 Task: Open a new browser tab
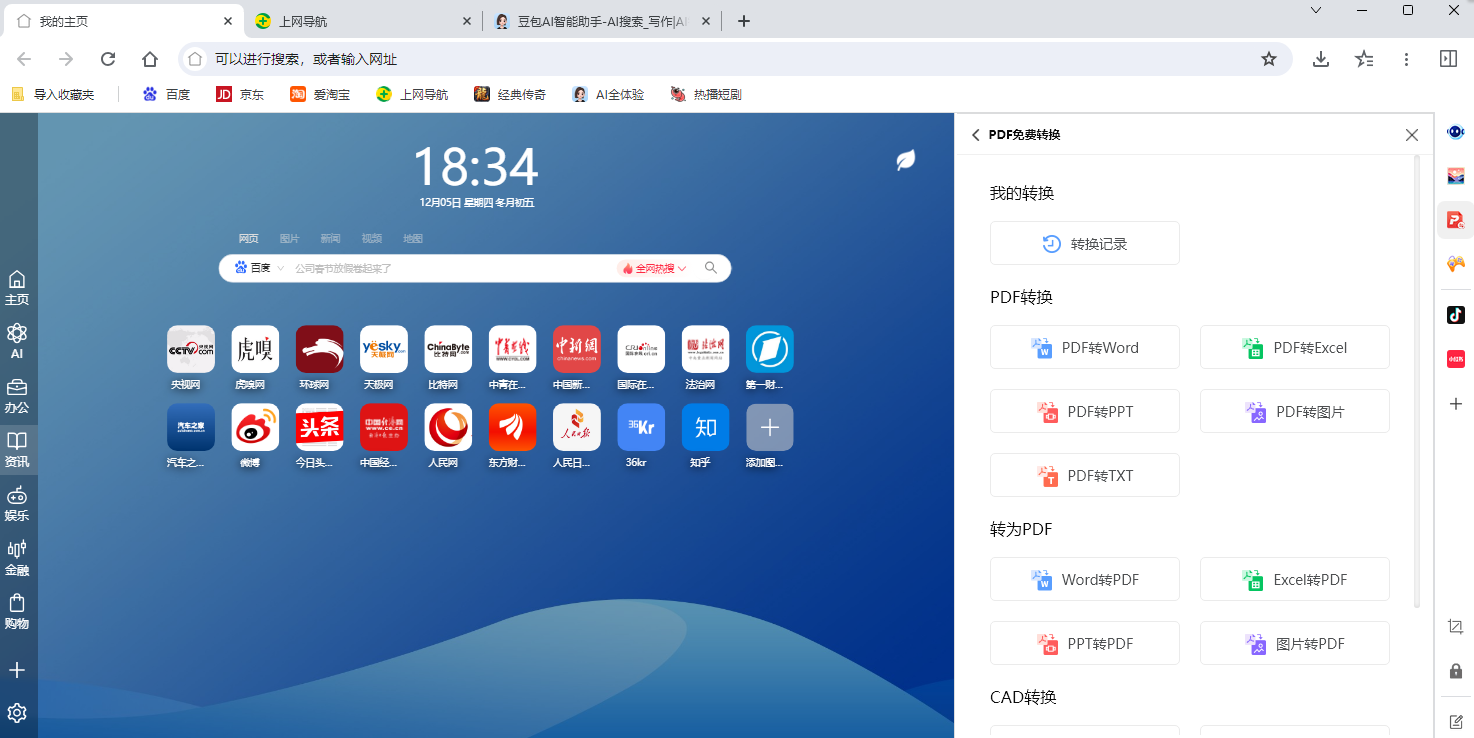pos(743,21)
